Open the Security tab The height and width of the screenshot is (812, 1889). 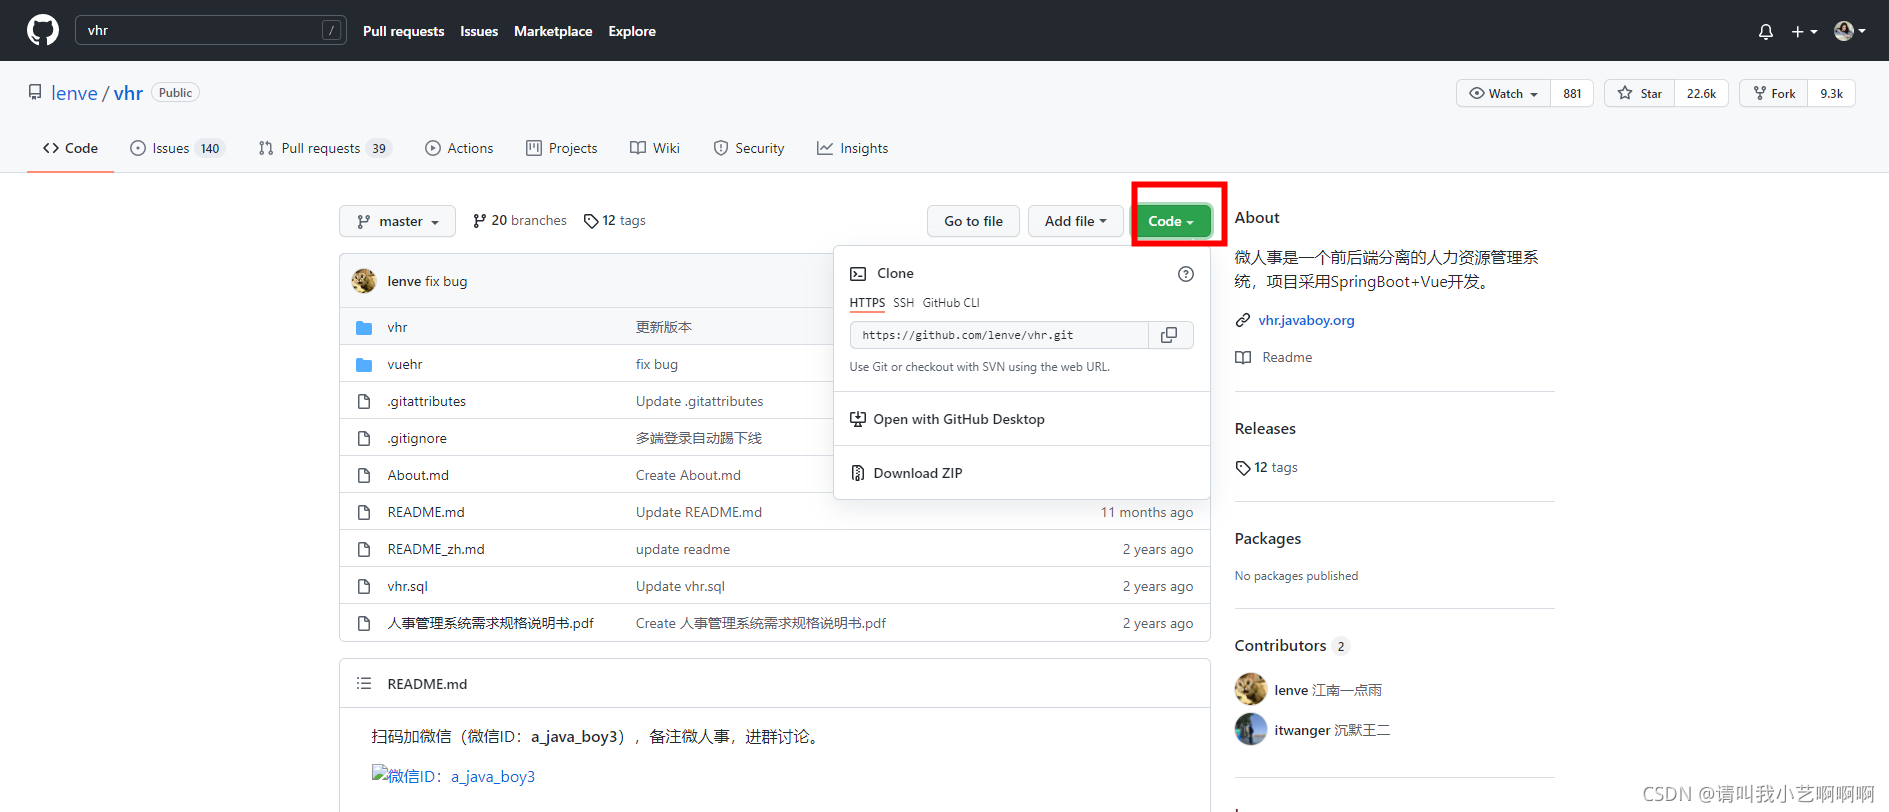(749, 148)
